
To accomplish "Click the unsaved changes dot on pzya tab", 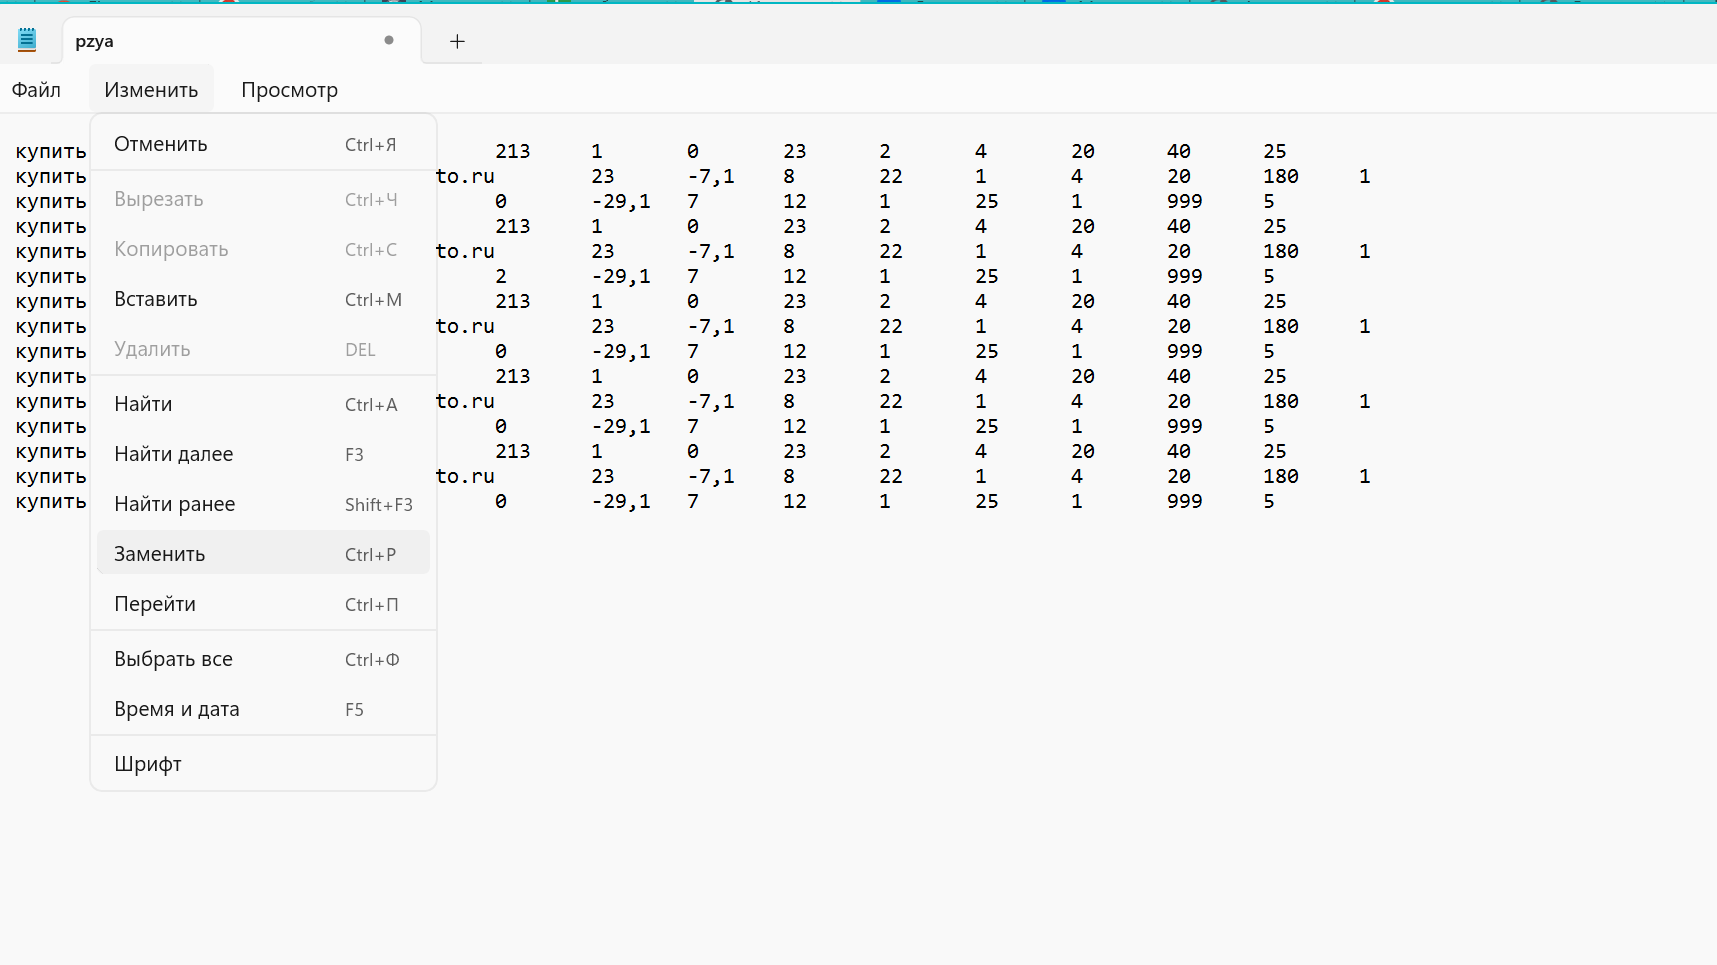I will tap(389, 40).
